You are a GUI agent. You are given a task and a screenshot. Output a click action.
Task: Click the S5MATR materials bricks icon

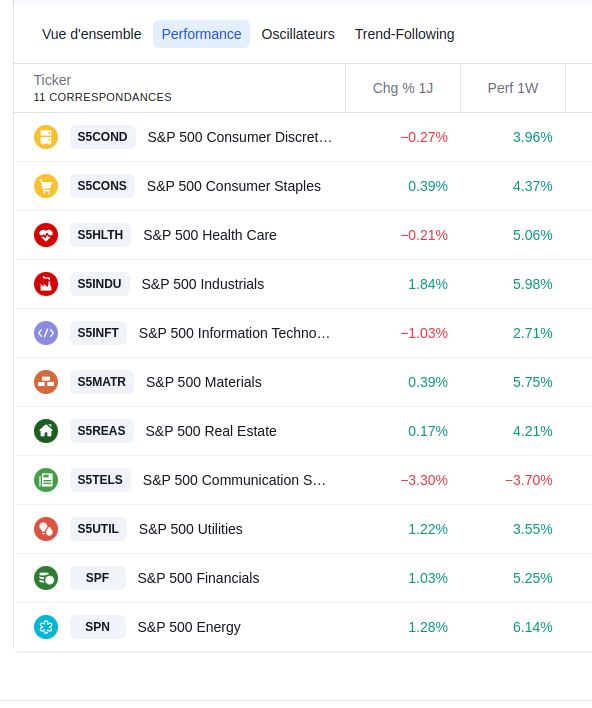46,382
